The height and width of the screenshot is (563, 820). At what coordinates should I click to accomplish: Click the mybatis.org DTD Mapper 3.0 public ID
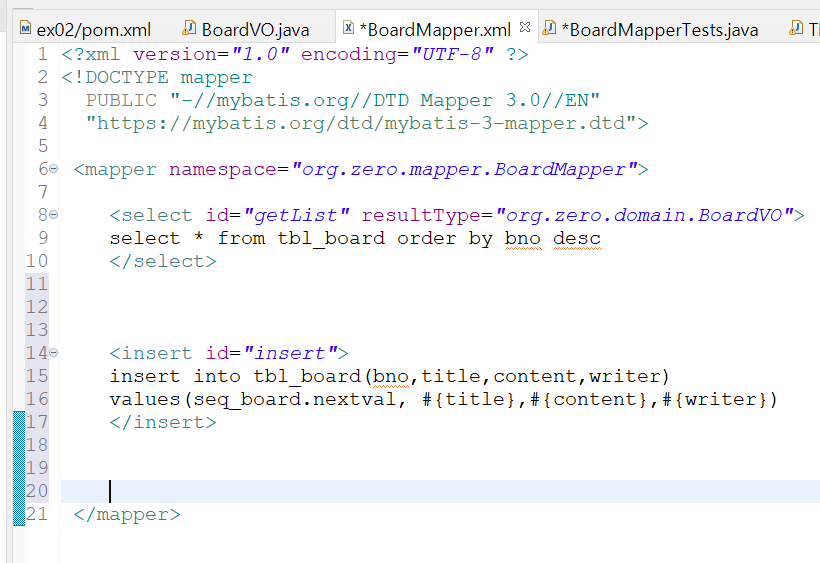coord(384,100)
